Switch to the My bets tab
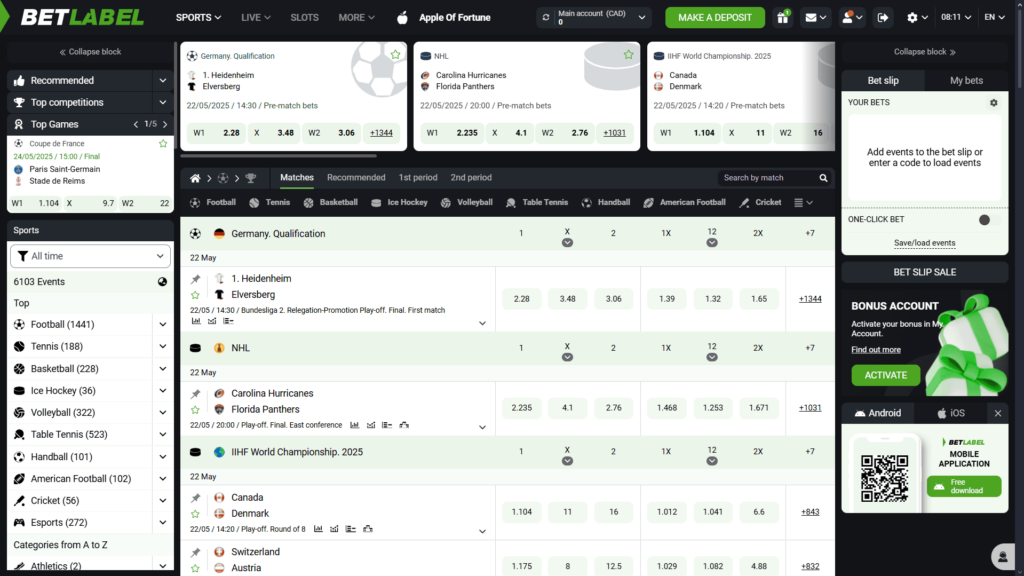Screen dimensions: 1024x576 966,80
